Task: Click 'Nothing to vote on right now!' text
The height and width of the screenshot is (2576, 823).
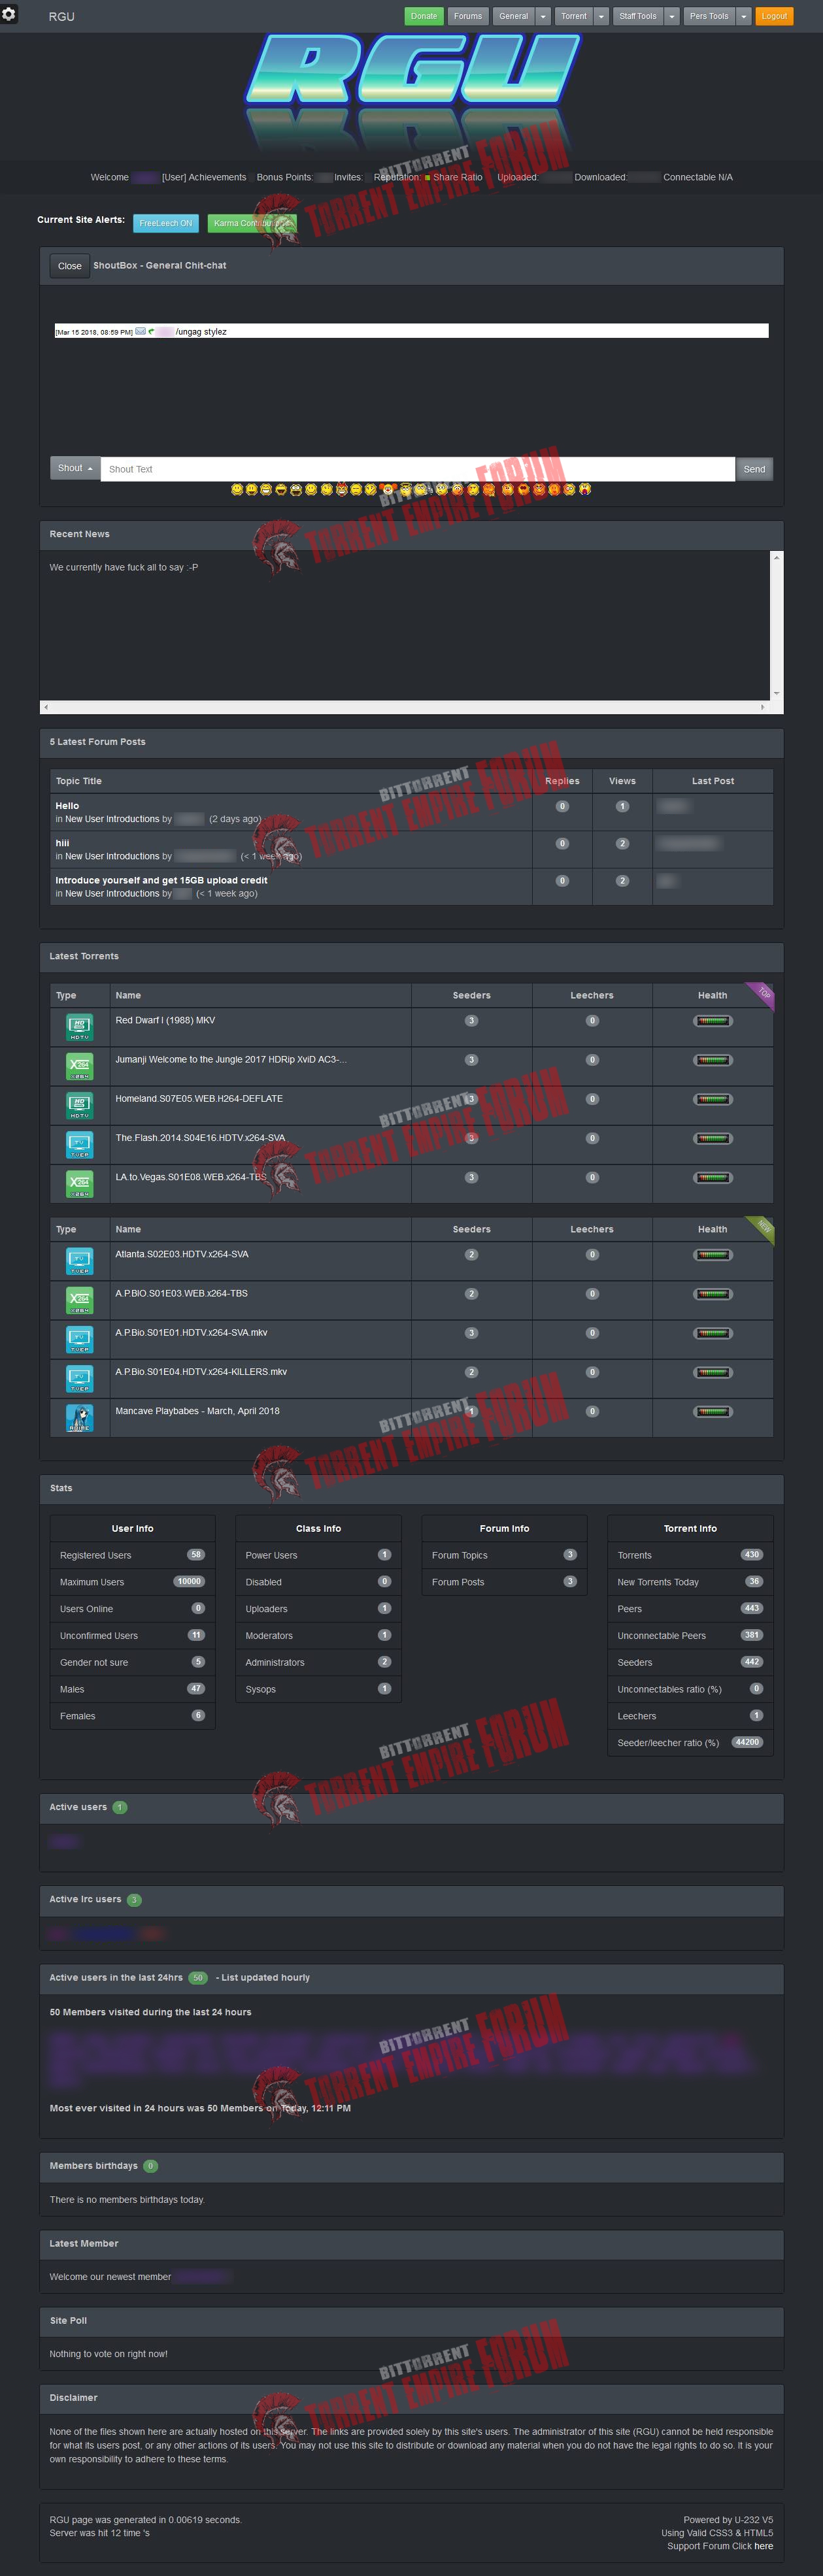Action: coord(109,2354)
